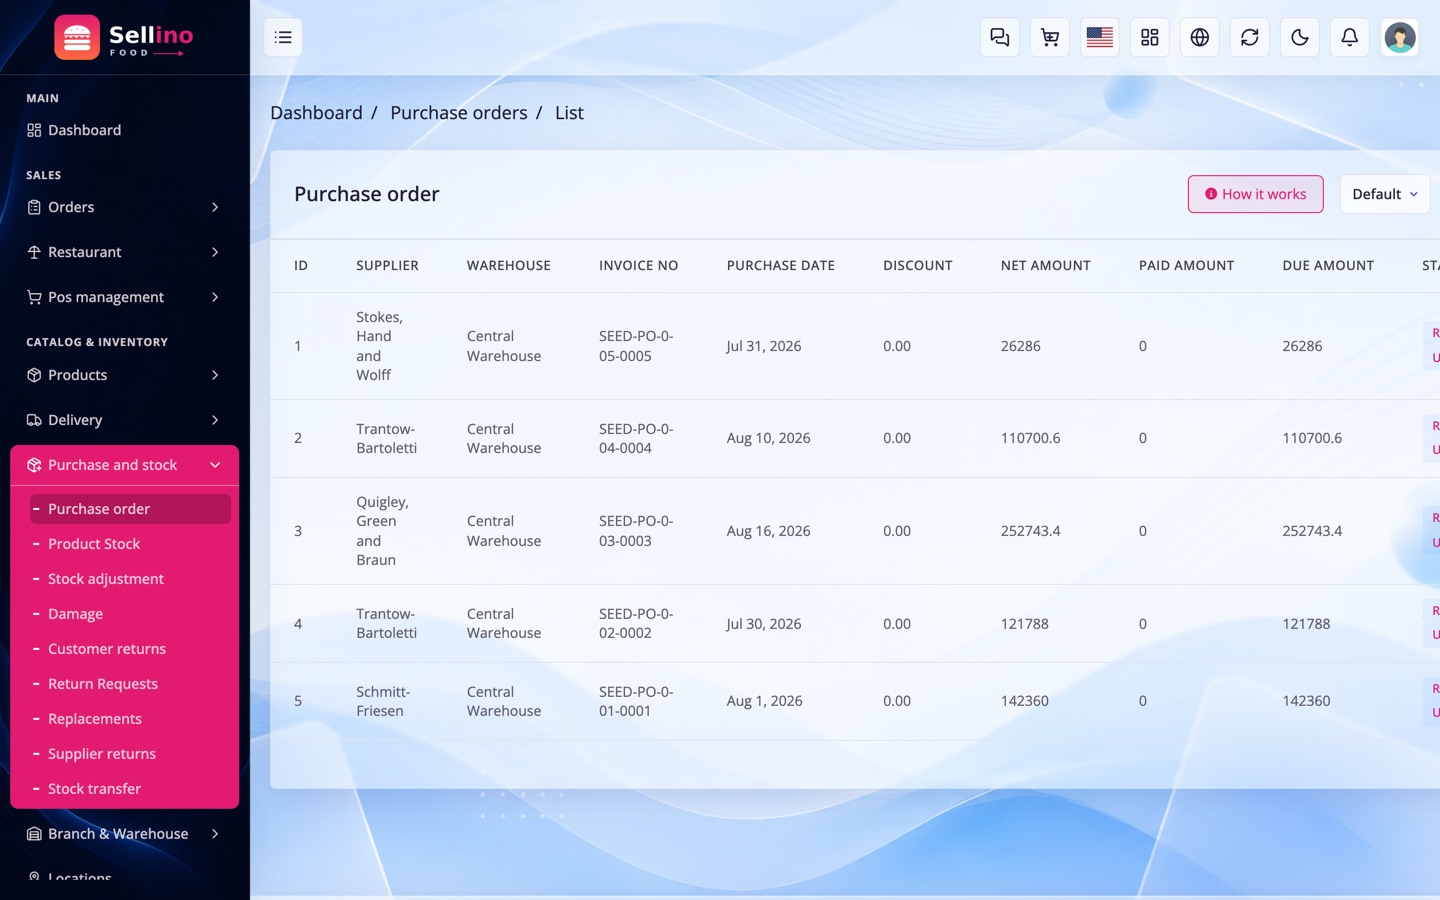Click the US flag language icon
This screenshot has width=1440, height=900.
[1099, 37]
